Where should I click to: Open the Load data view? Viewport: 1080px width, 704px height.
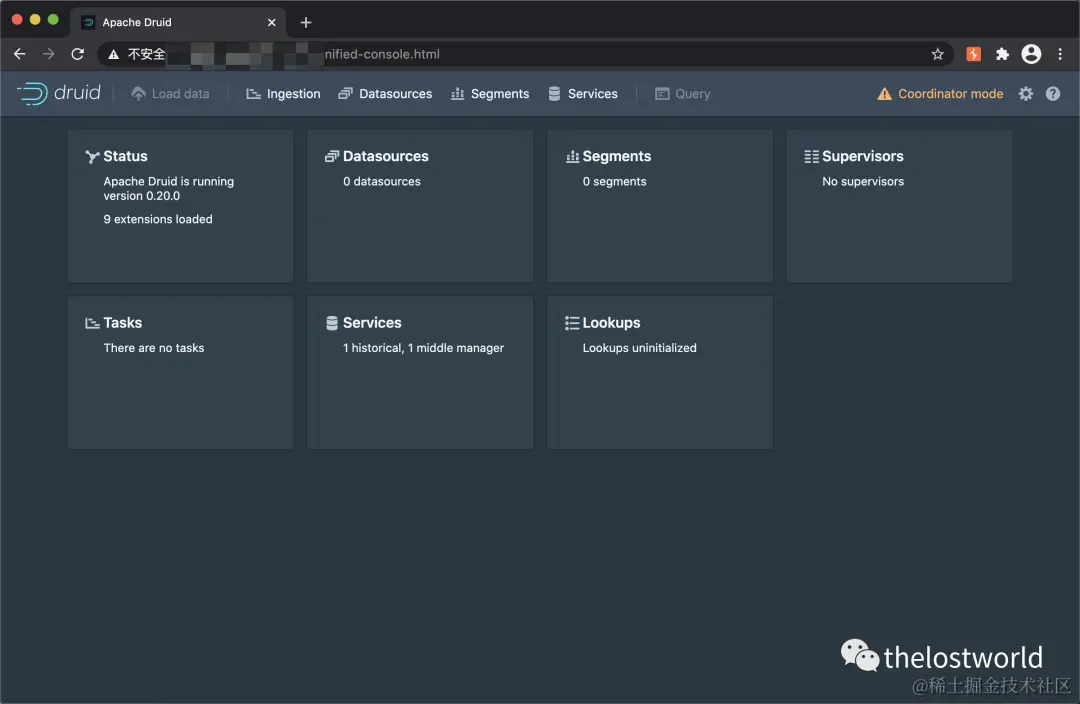click(x=170, y=94)
